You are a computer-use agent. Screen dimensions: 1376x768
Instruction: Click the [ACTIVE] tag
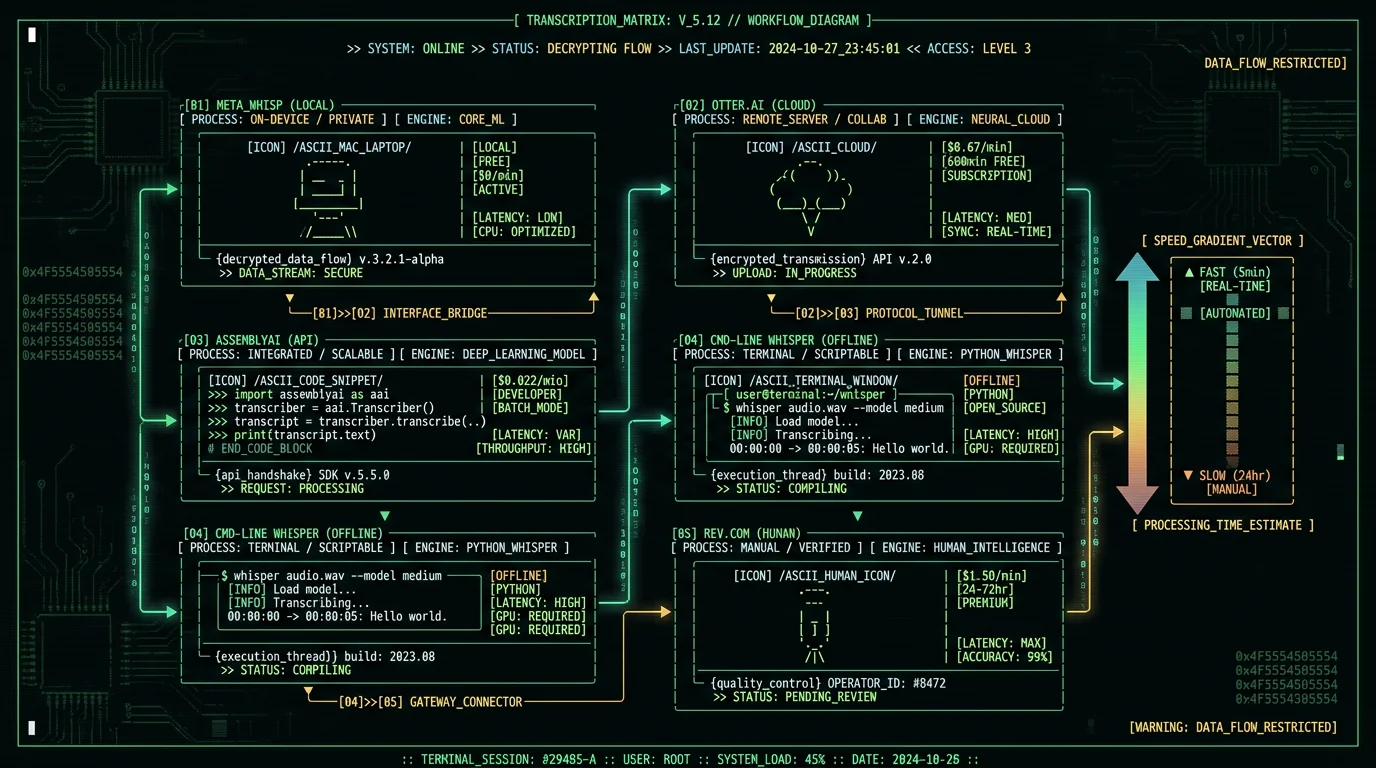(498, 189)
